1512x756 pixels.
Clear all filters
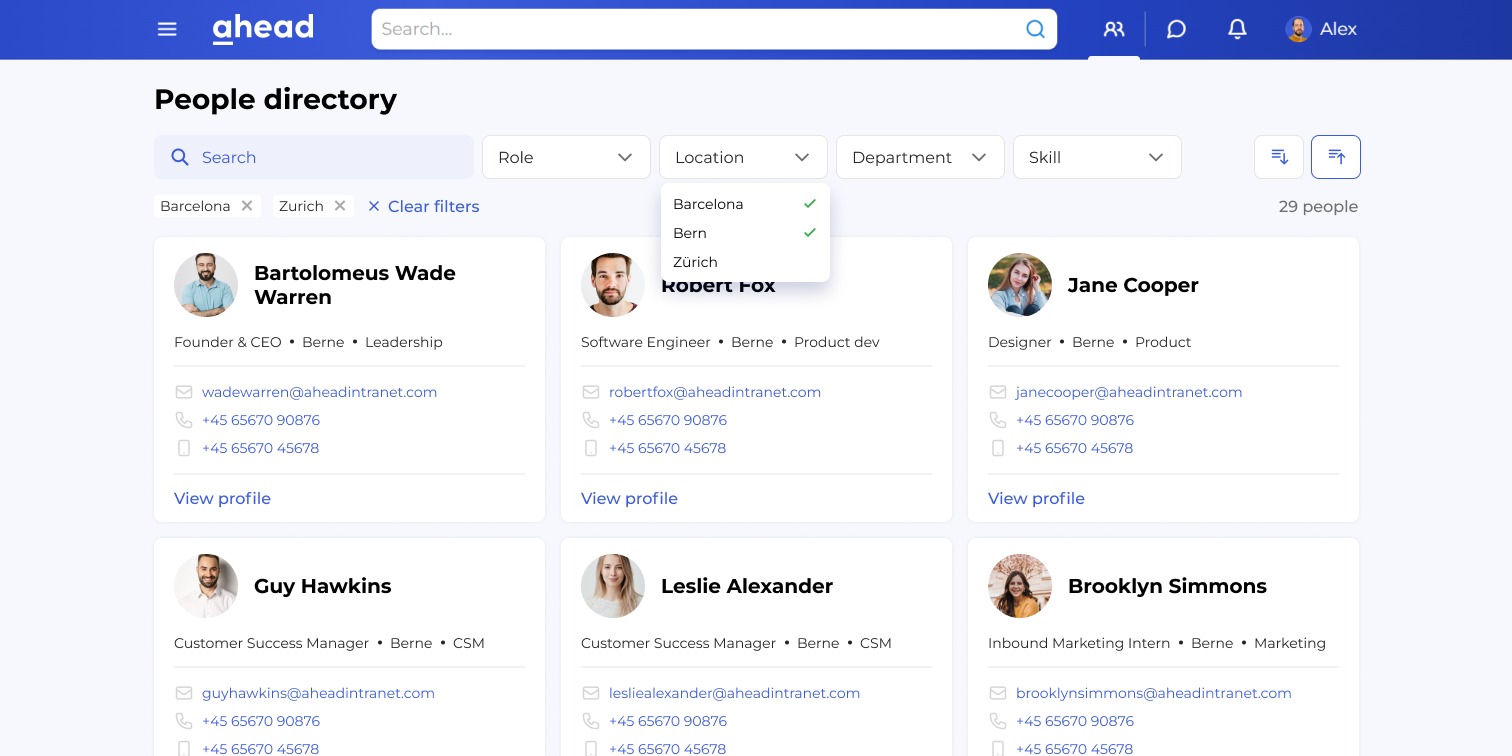[423, 206]
